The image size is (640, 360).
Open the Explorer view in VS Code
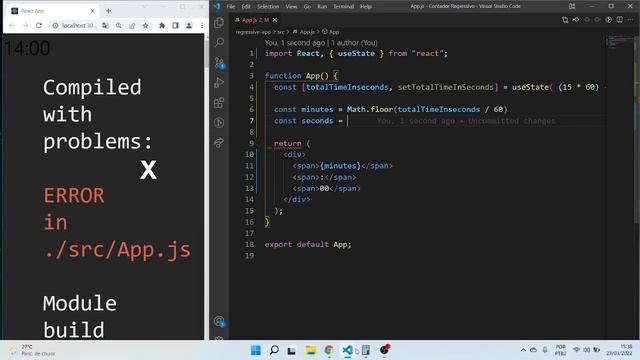219,23
